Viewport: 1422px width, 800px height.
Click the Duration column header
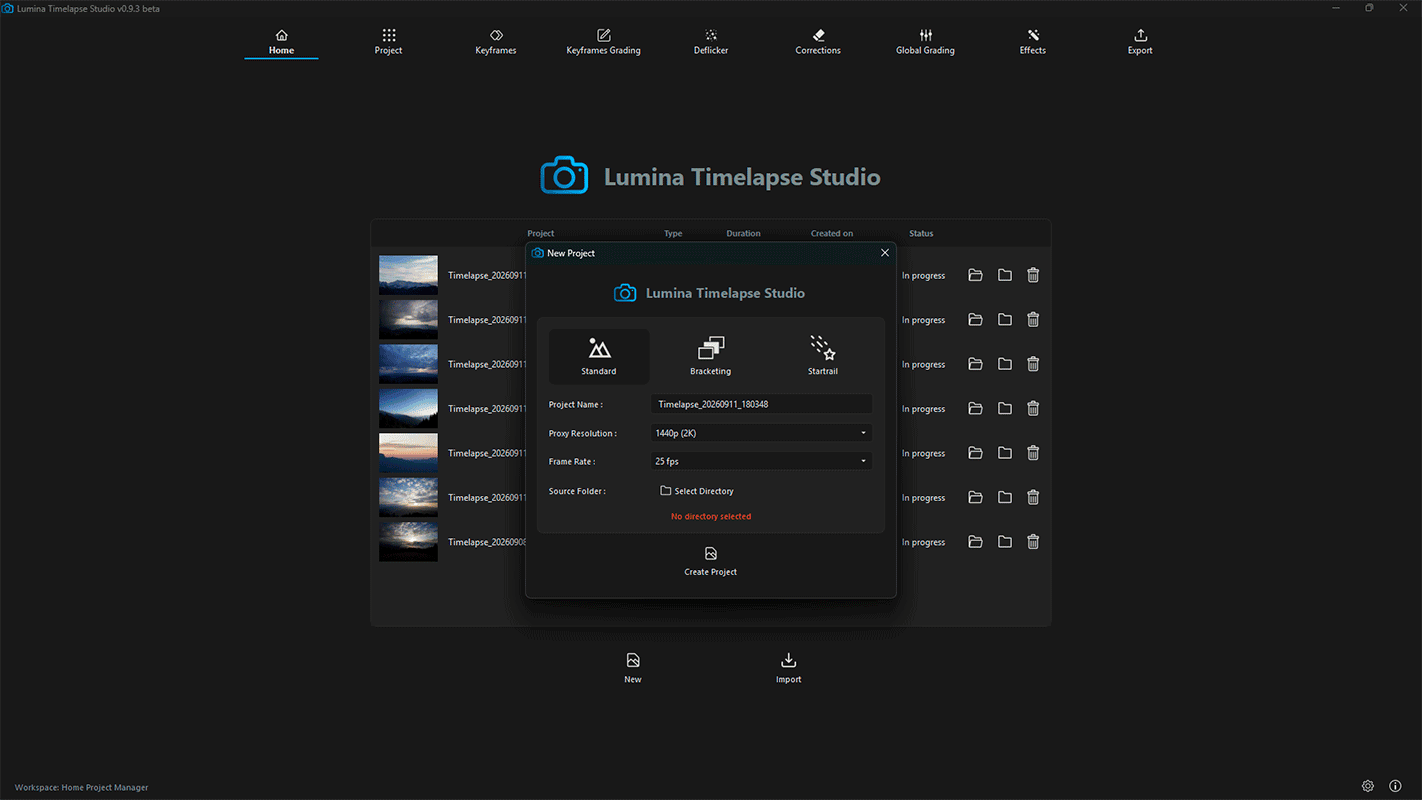point(743,233)
